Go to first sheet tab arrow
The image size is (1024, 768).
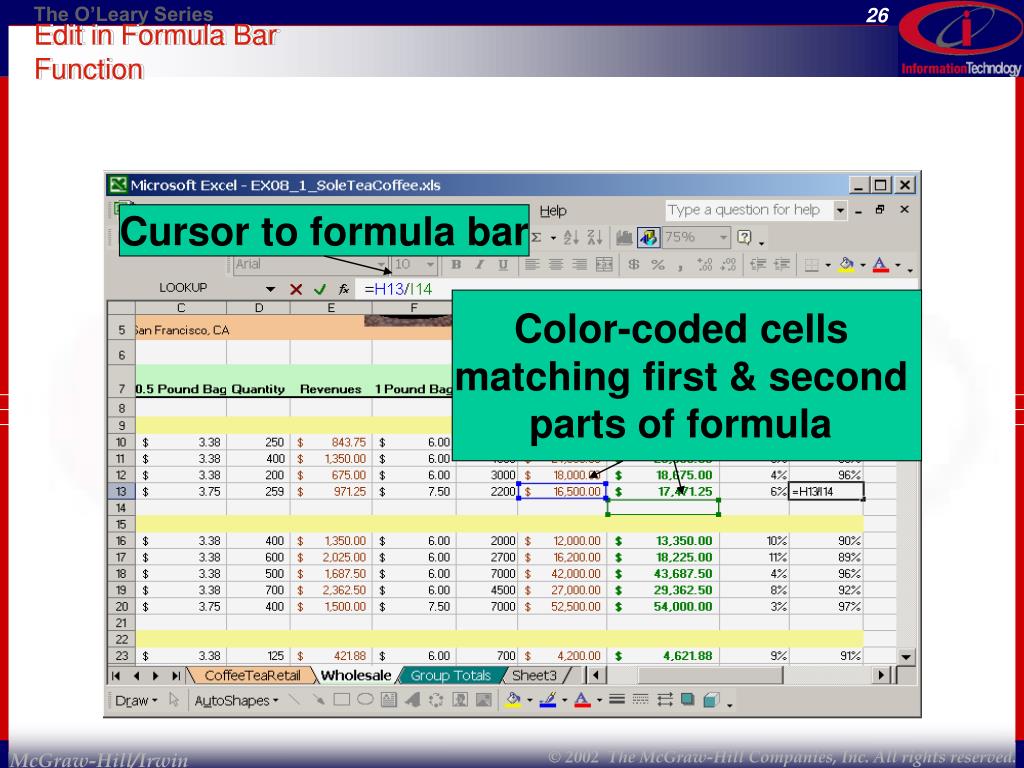116,676
